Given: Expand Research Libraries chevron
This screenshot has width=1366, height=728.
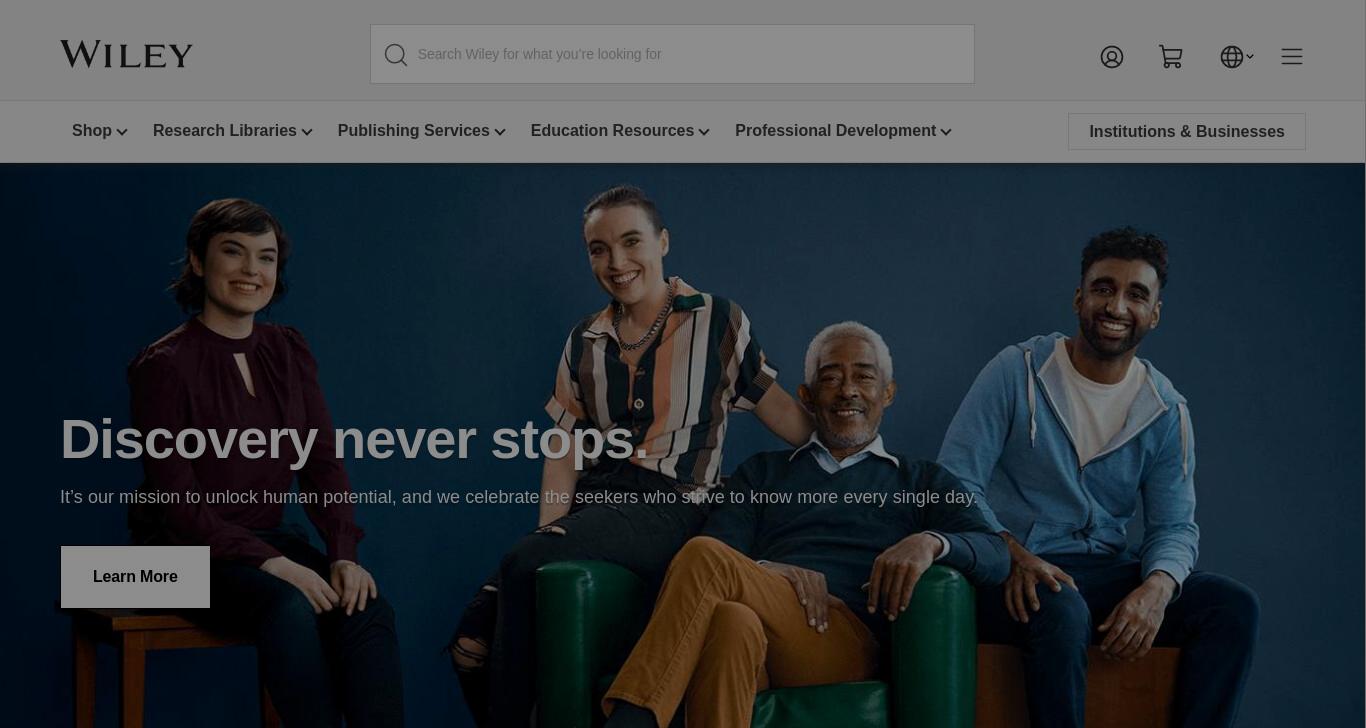Looking at the screenshot, I should coord(307,132).
